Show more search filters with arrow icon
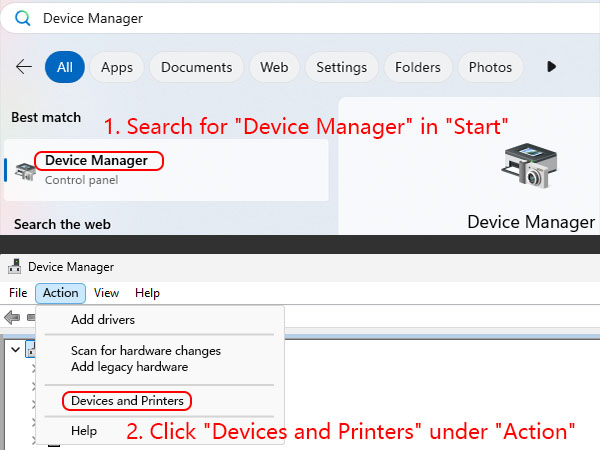600x450 pixels. pos(551,67)
